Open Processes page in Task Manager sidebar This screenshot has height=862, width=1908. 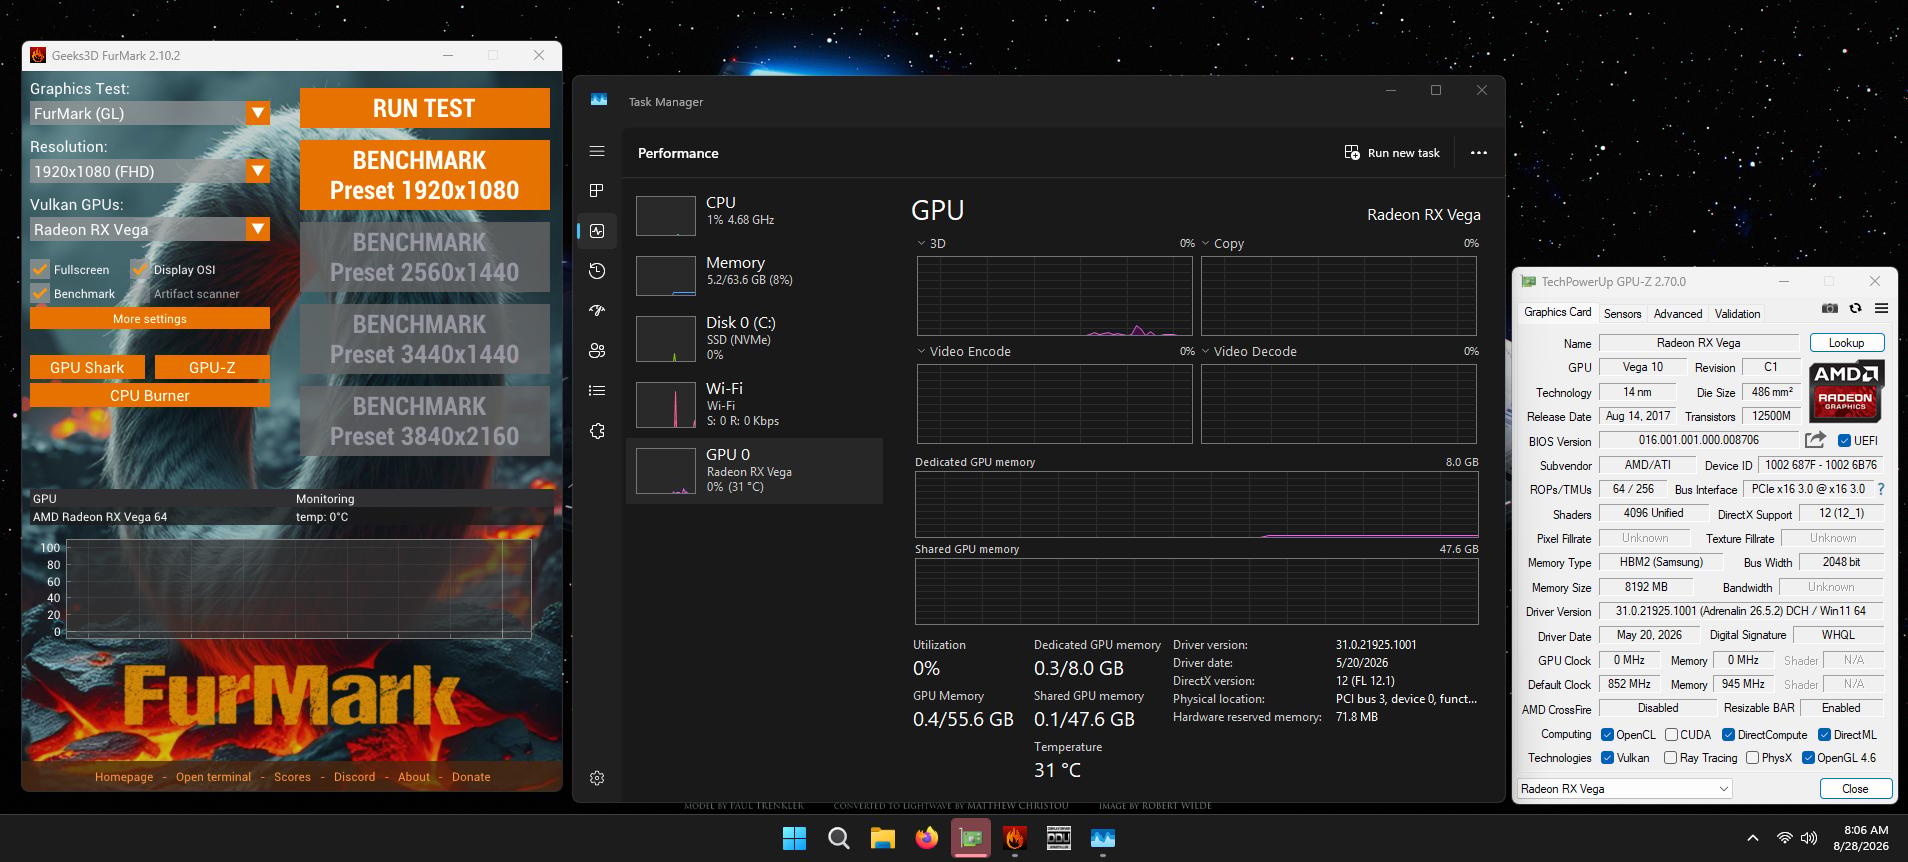click(597, 191)
